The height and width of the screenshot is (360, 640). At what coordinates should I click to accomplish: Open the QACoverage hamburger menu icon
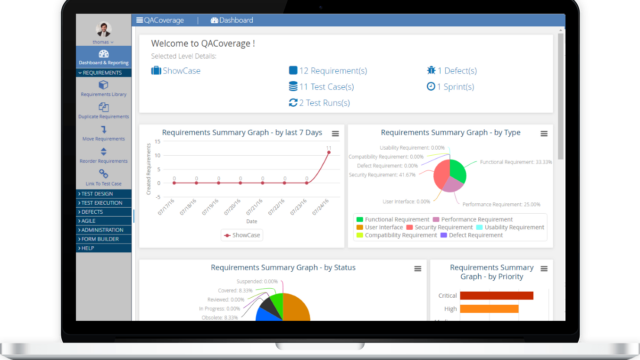click(x=140, y=20)
